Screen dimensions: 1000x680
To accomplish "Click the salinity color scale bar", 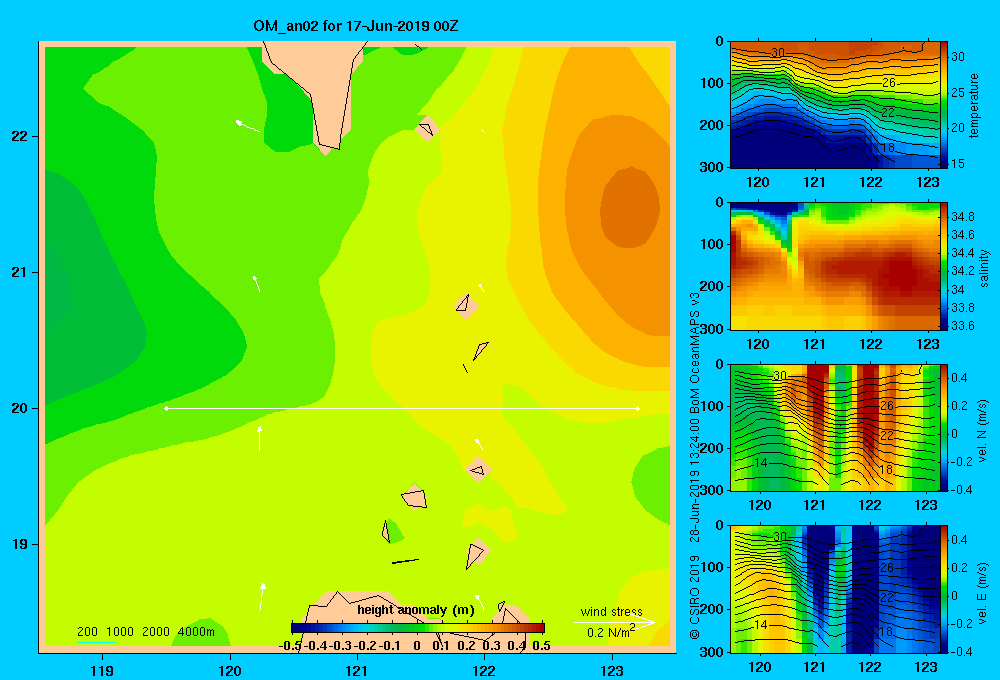I will (945, 266).
